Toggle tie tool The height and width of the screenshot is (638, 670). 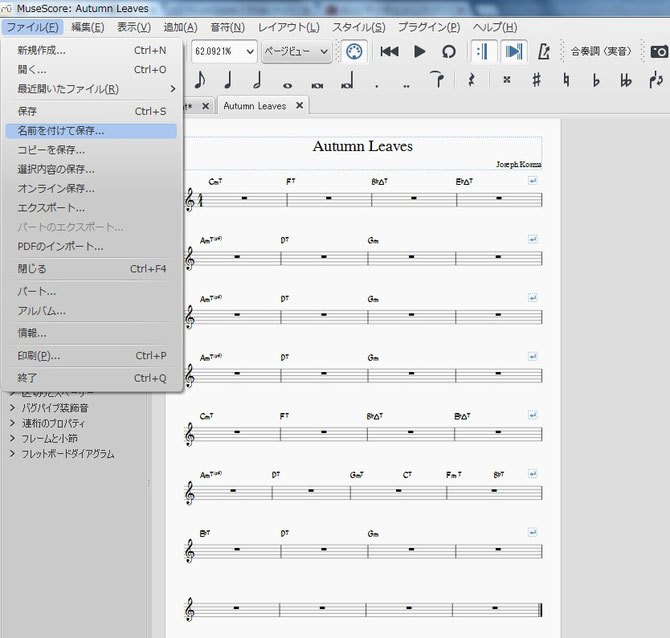coord(437,79)
